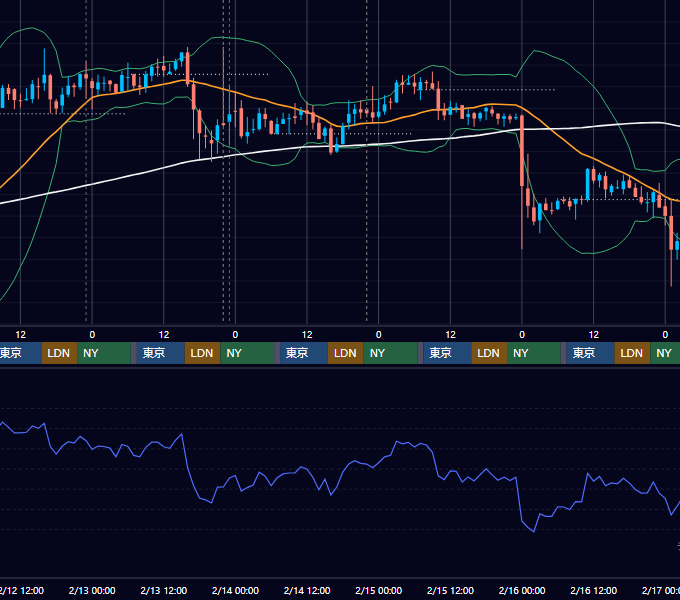The height and width of the screenshot is (600, 680).
Task: Click the NY session block spanning 2/13 00:00
Action: coord(104,353)
